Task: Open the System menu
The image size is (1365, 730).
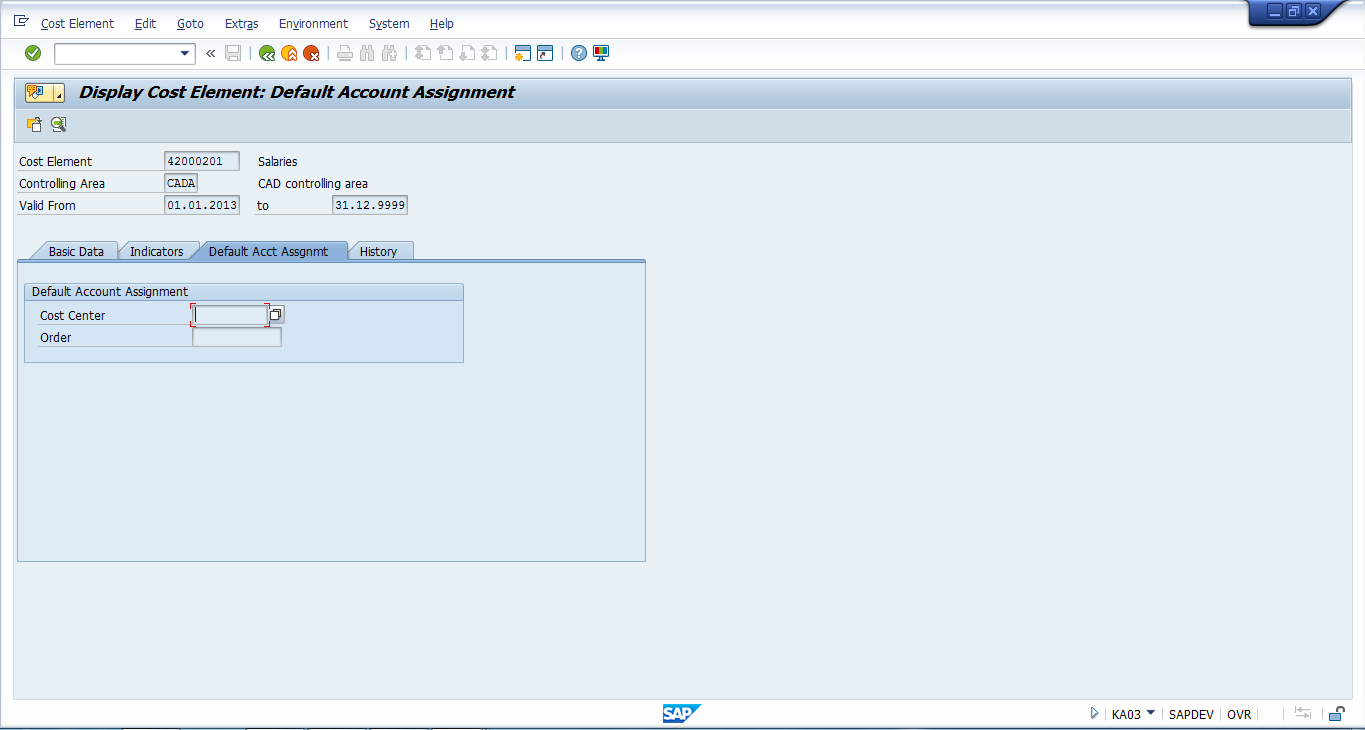Action: (389, 23)
